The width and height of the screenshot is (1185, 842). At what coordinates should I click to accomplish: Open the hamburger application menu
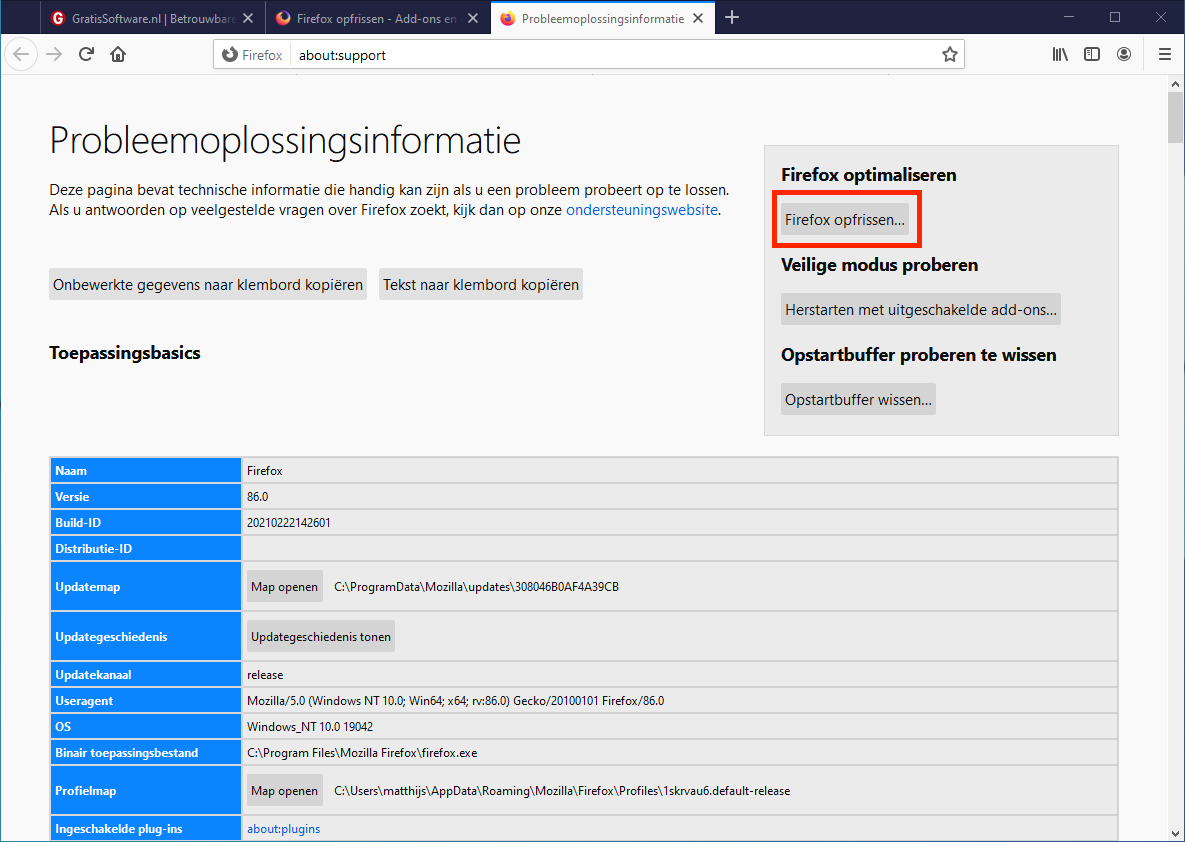click(1164, 55)
